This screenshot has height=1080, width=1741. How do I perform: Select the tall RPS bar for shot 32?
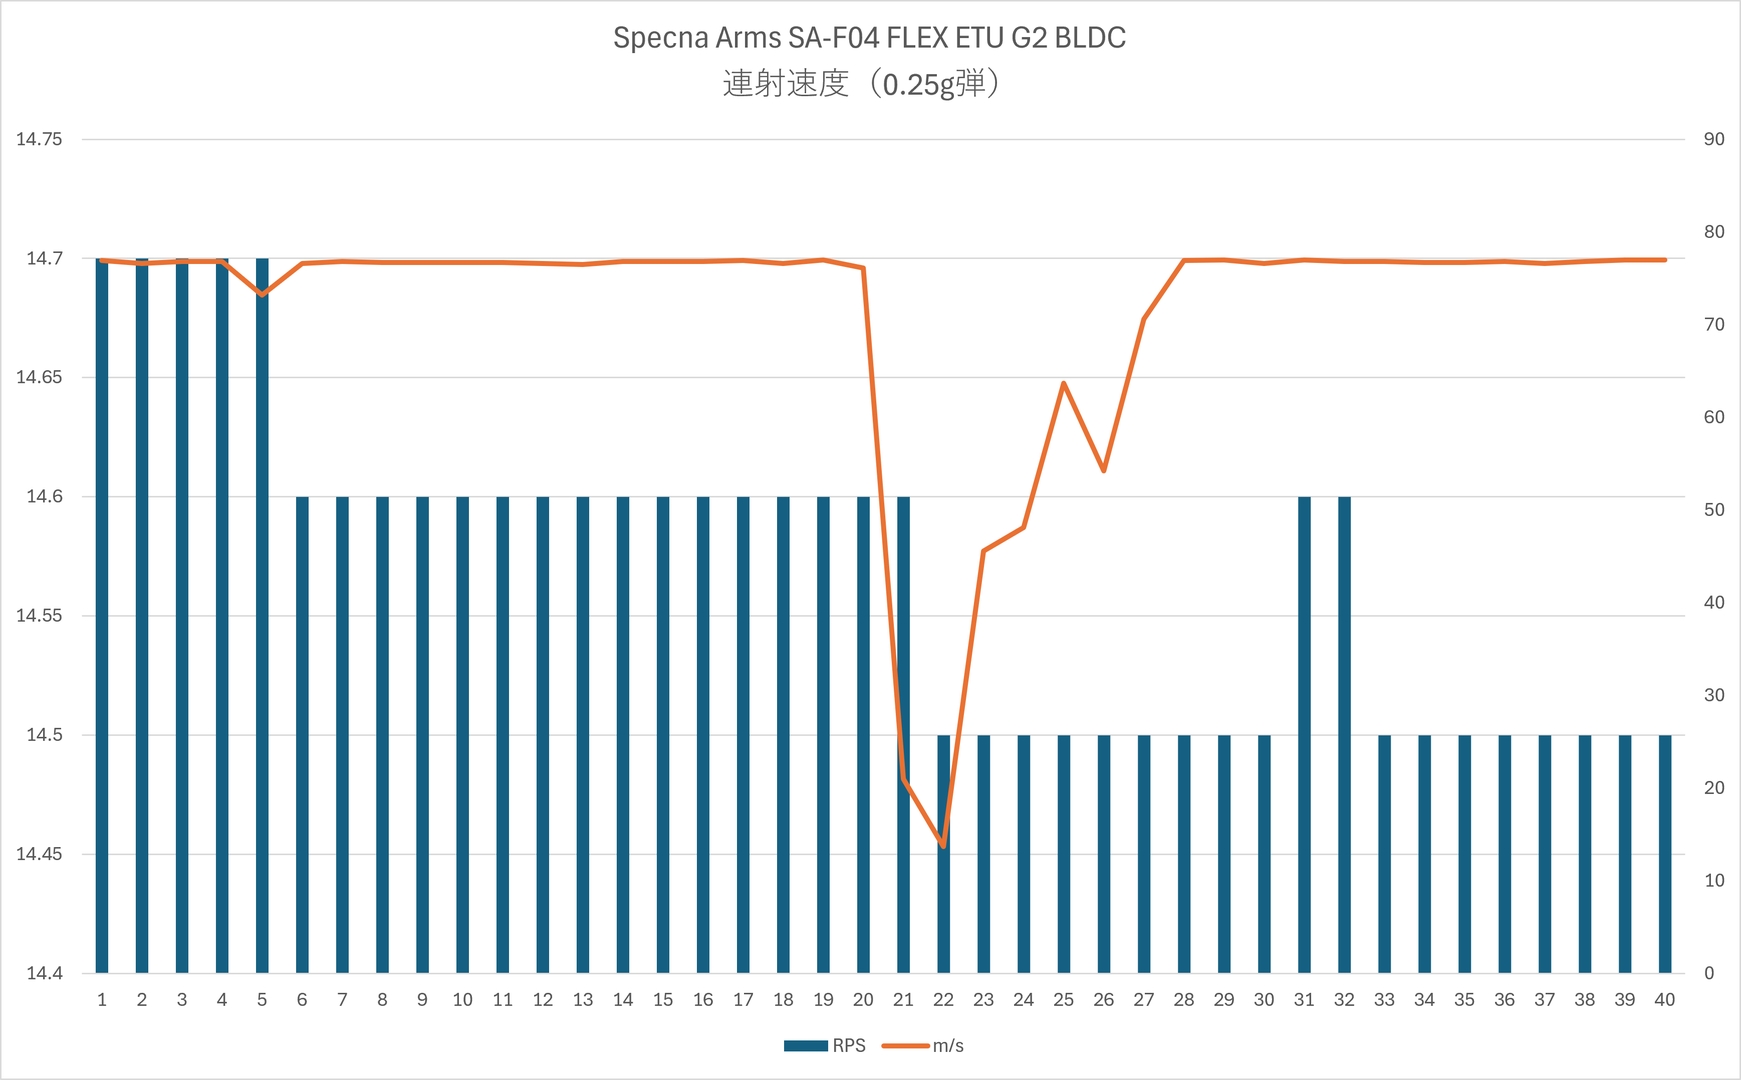1344,735
